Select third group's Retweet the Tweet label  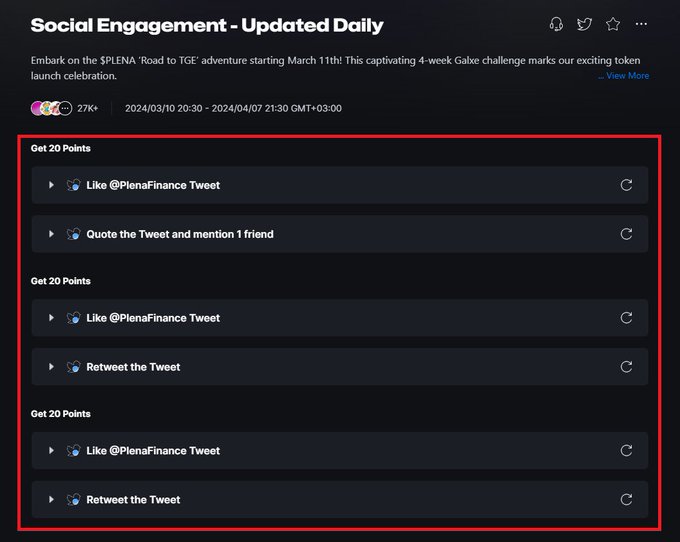[133, 500]
